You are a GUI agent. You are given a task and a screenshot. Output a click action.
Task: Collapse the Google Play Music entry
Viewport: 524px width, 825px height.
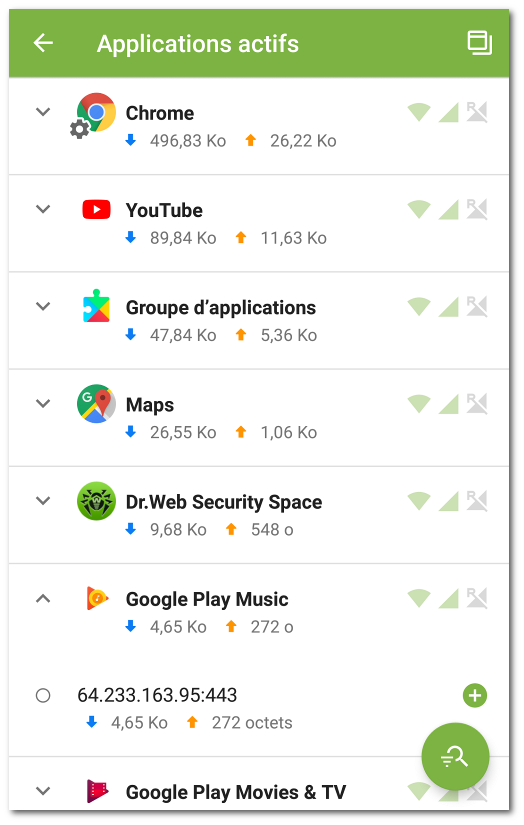point(43,598)
